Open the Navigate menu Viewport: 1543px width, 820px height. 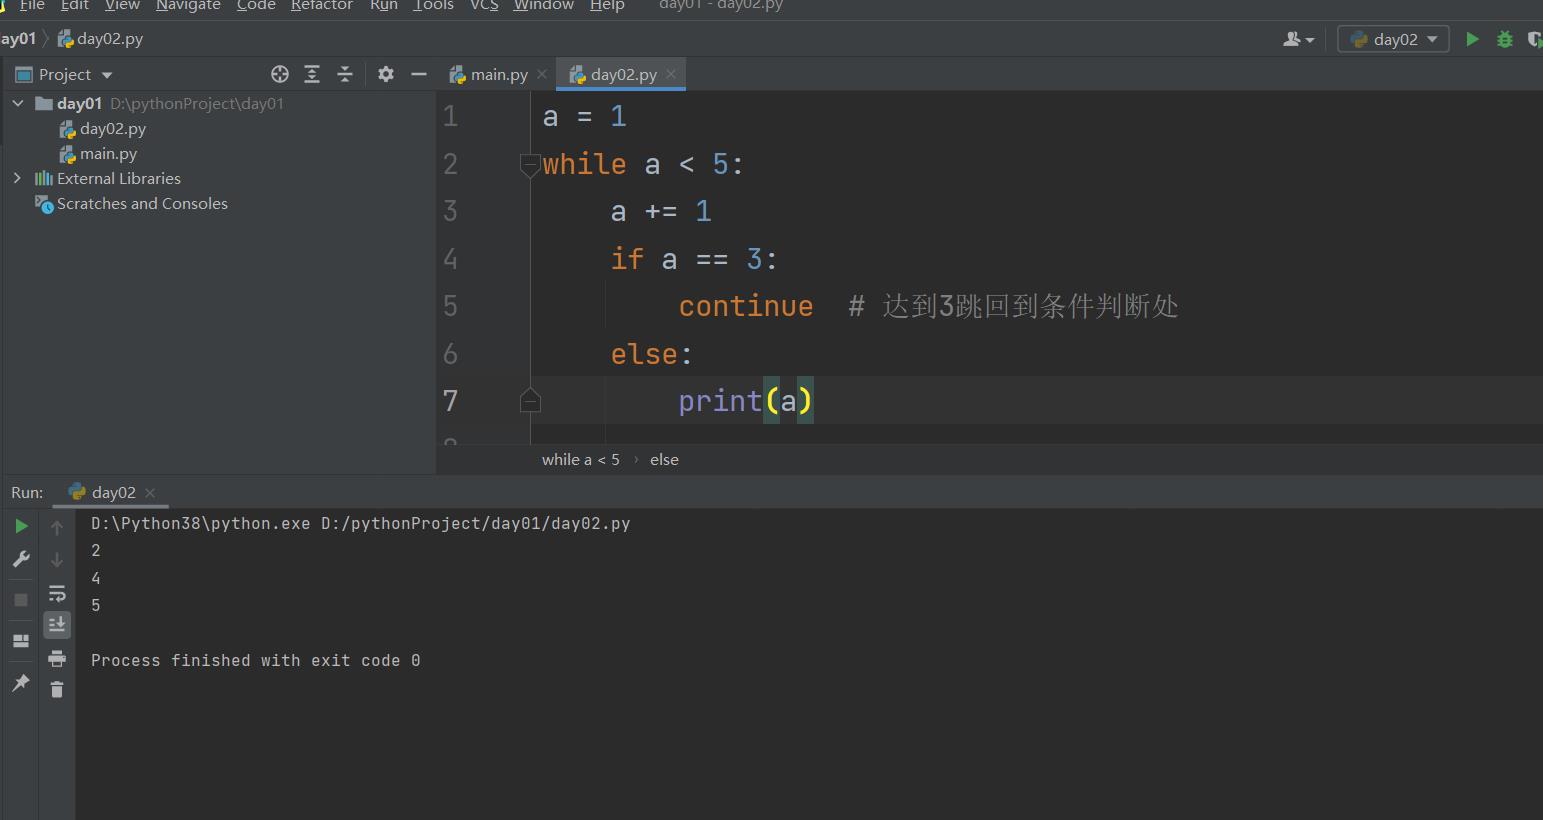pos(188,5)
